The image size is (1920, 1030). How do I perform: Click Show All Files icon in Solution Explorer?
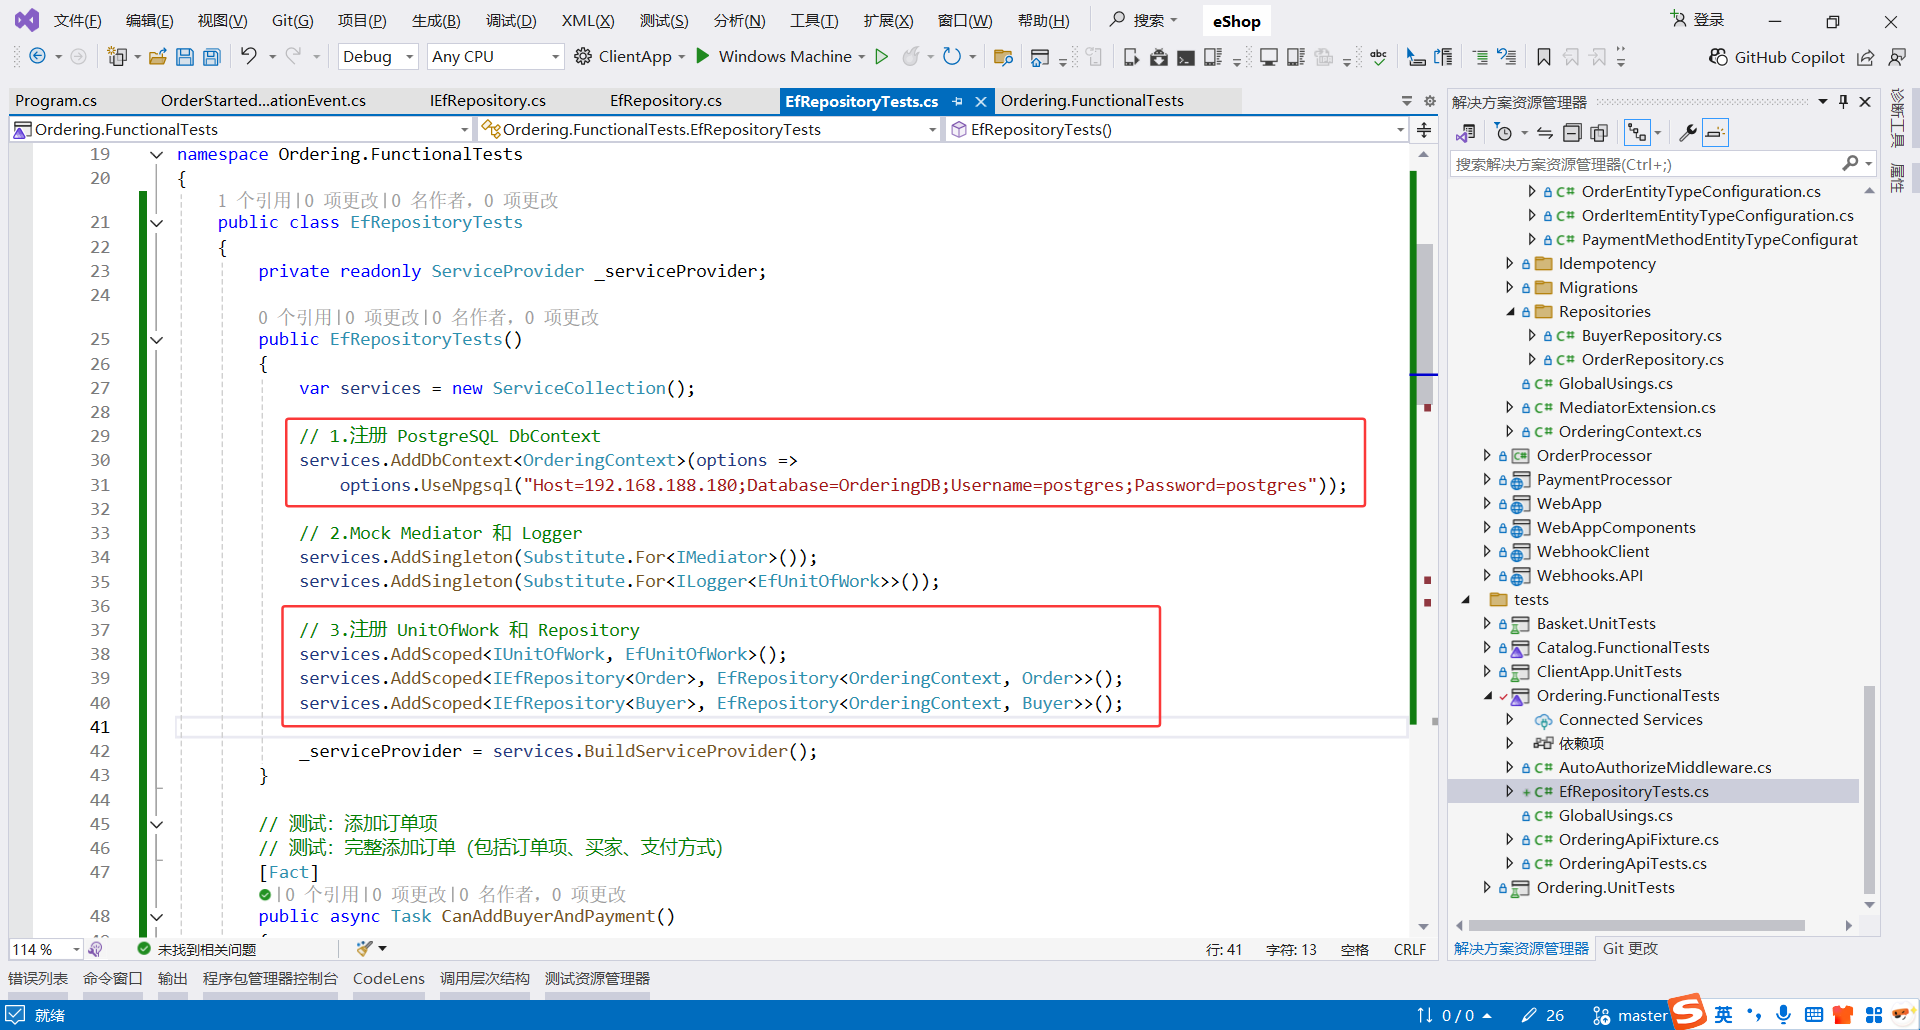coord(1599,132)
